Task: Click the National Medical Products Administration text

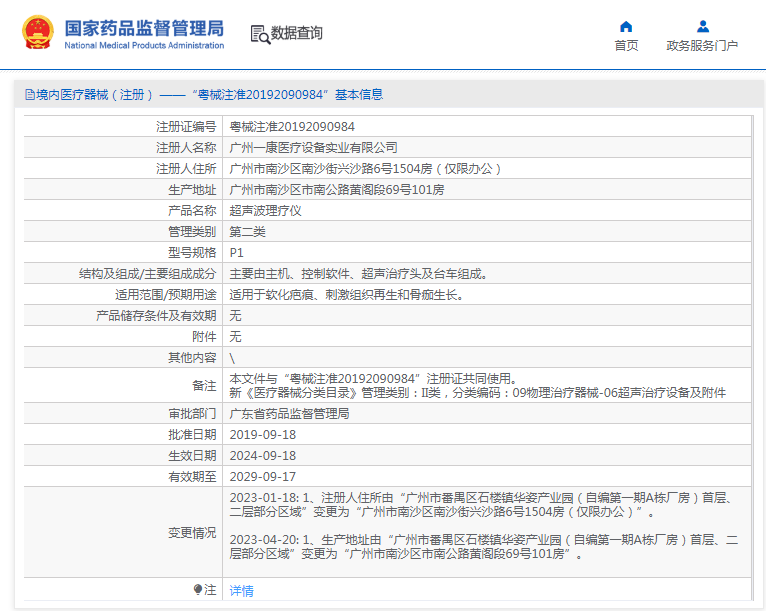Action: 144,45
